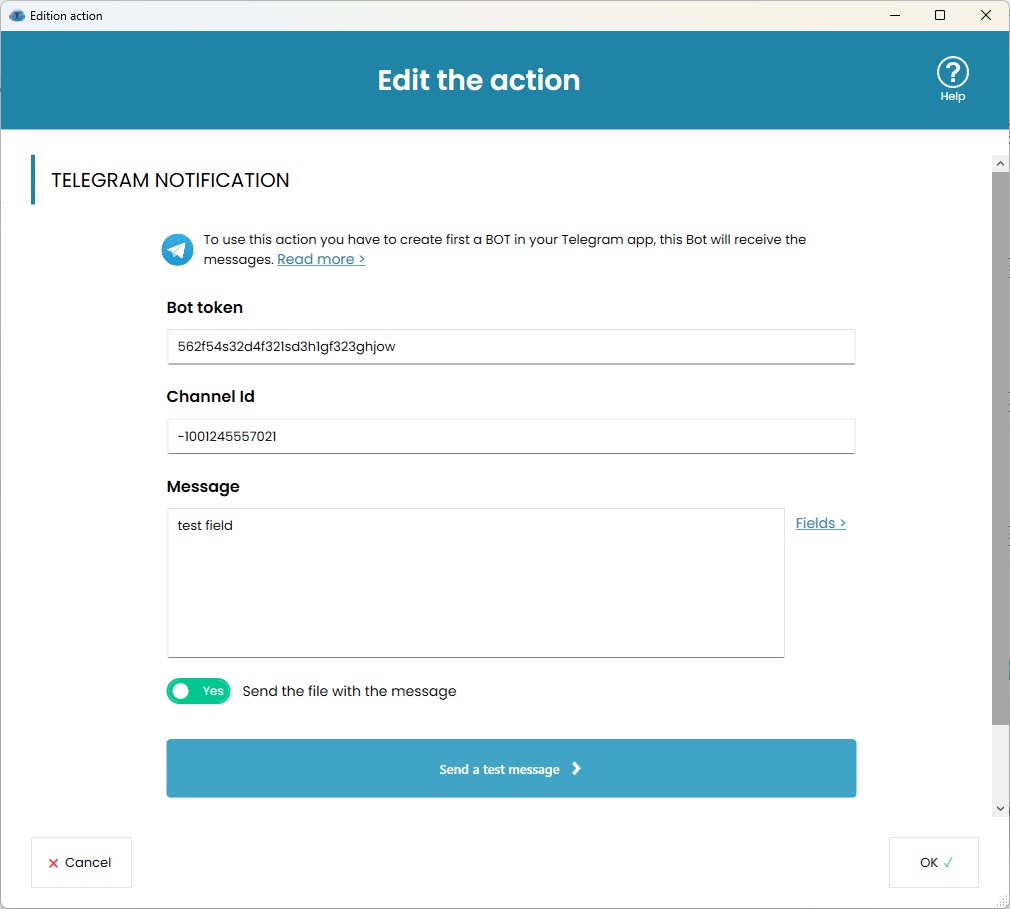Image resolution: width=1010 pixels, height=909 pixels.
Task: Click the Bot token label
Action: tap(205, 307)
